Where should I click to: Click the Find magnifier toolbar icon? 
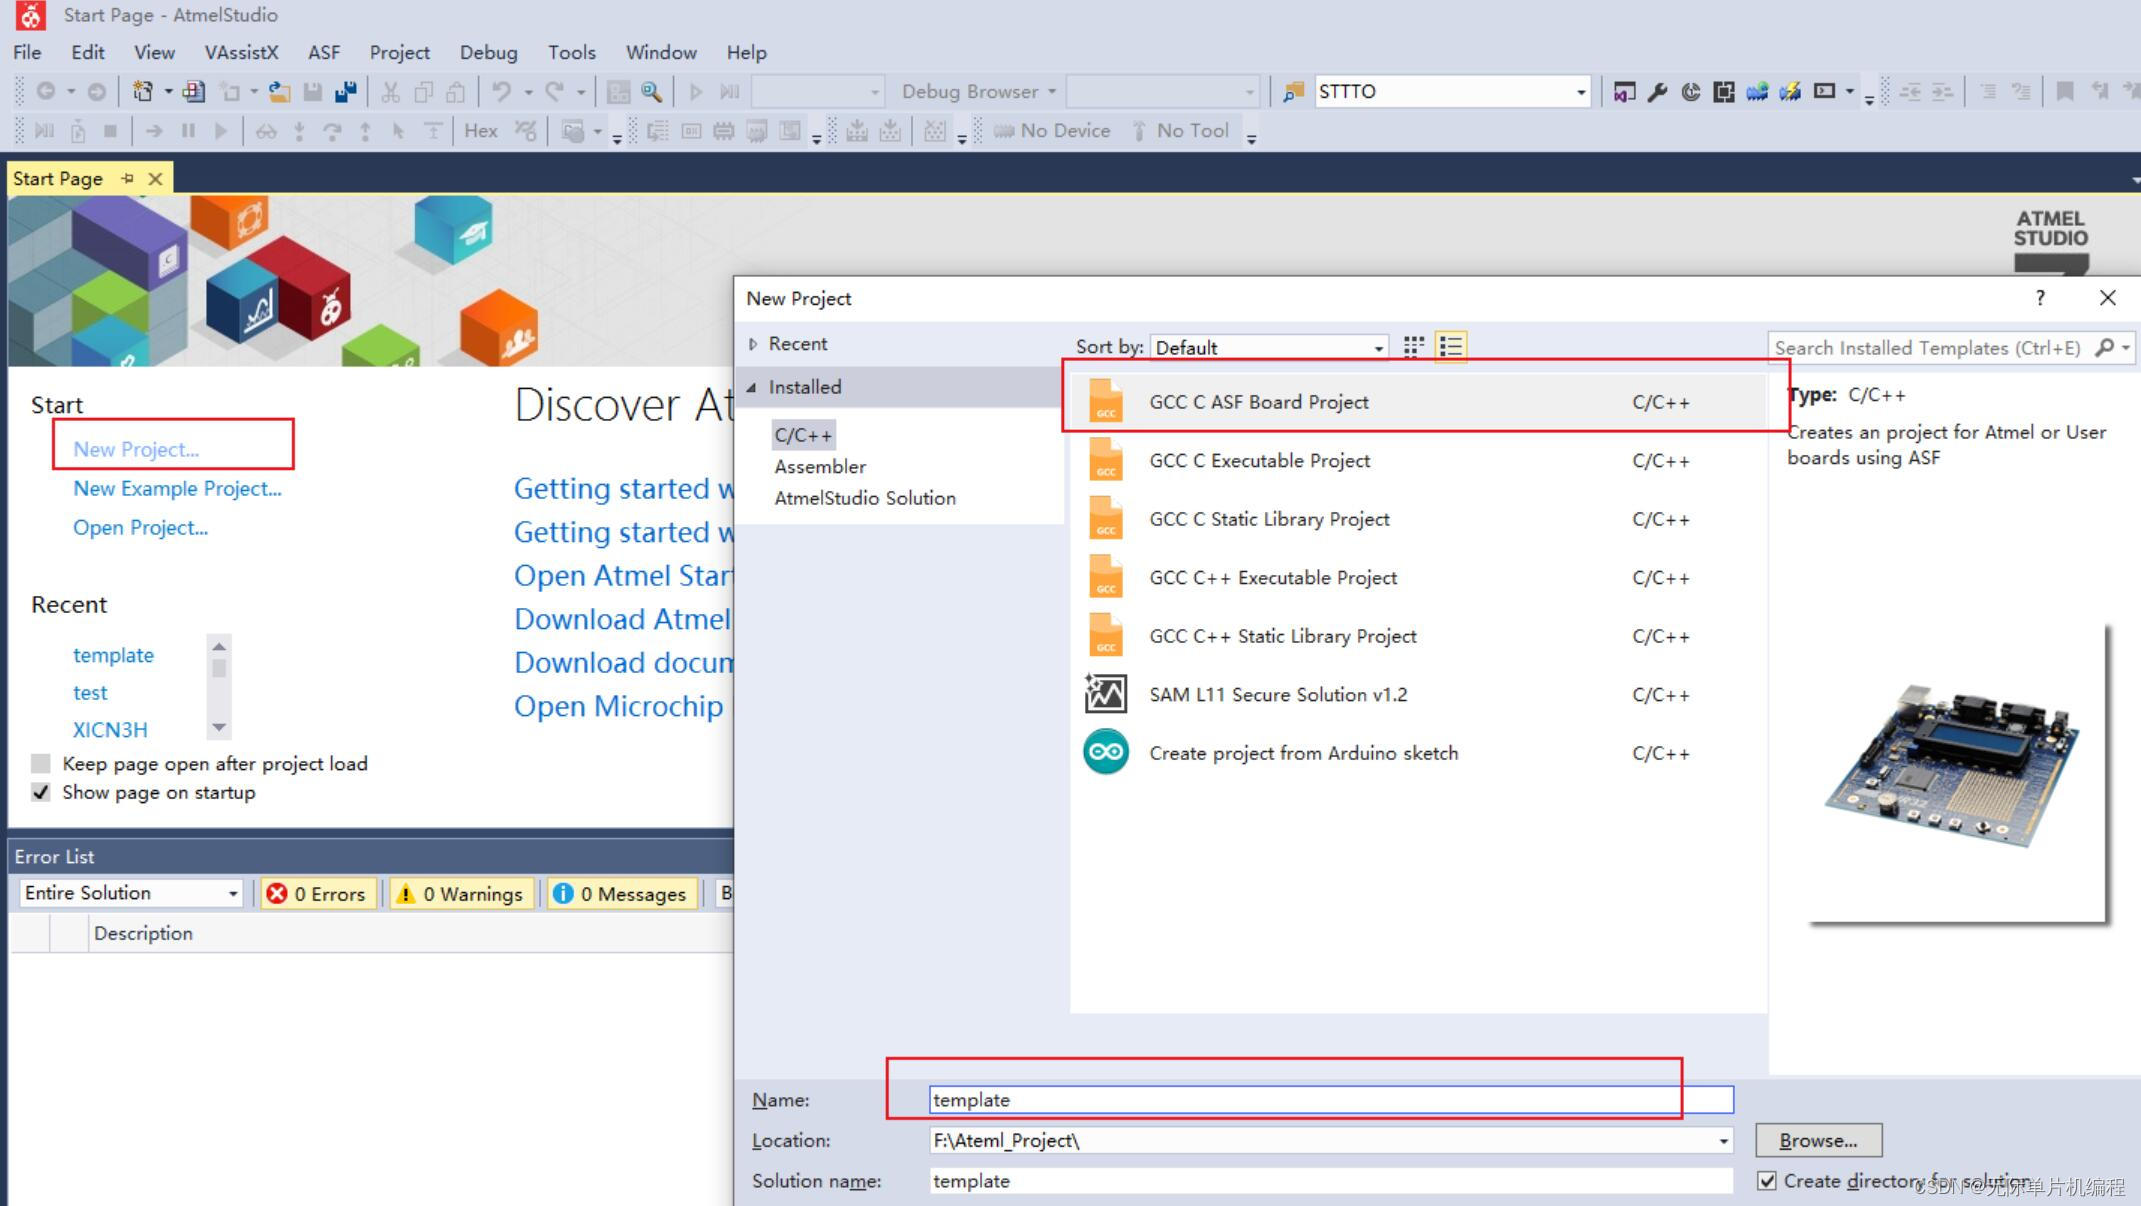click(x=651, y=92)
